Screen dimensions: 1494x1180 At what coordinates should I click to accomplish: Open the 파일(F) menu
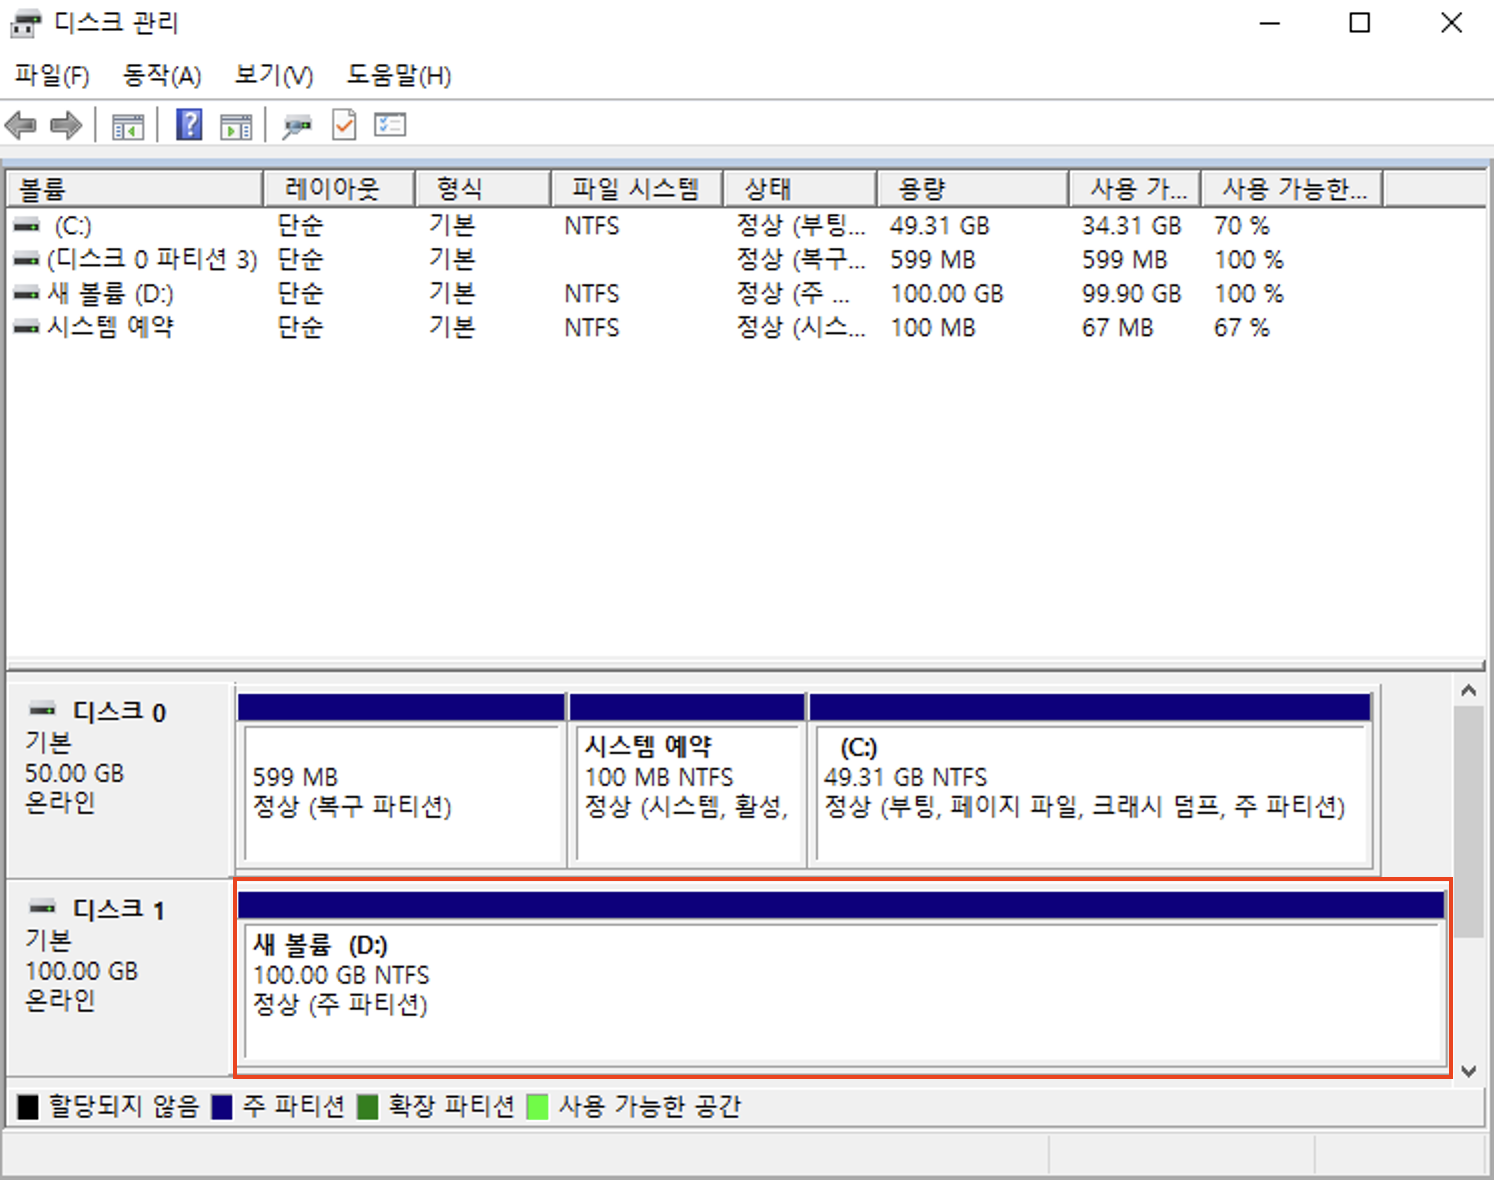coord(52,76)
